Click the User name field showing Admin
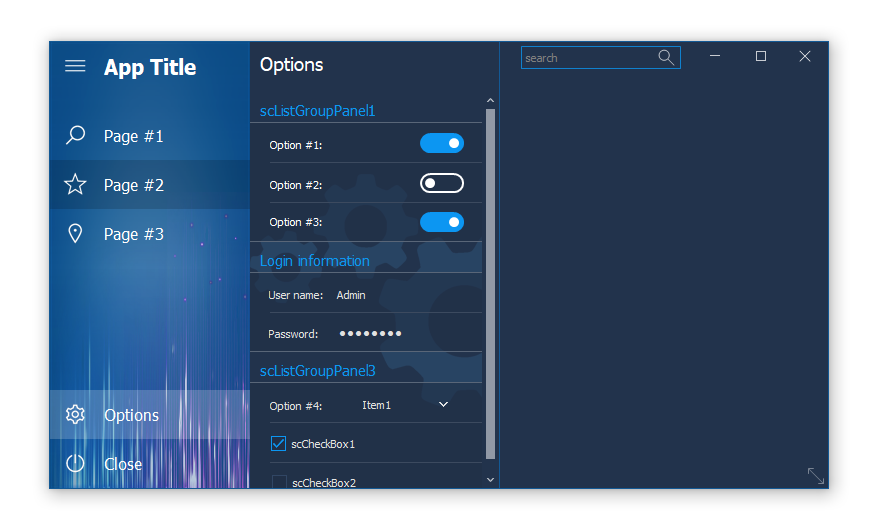880x530 pixels. (407, 295)
